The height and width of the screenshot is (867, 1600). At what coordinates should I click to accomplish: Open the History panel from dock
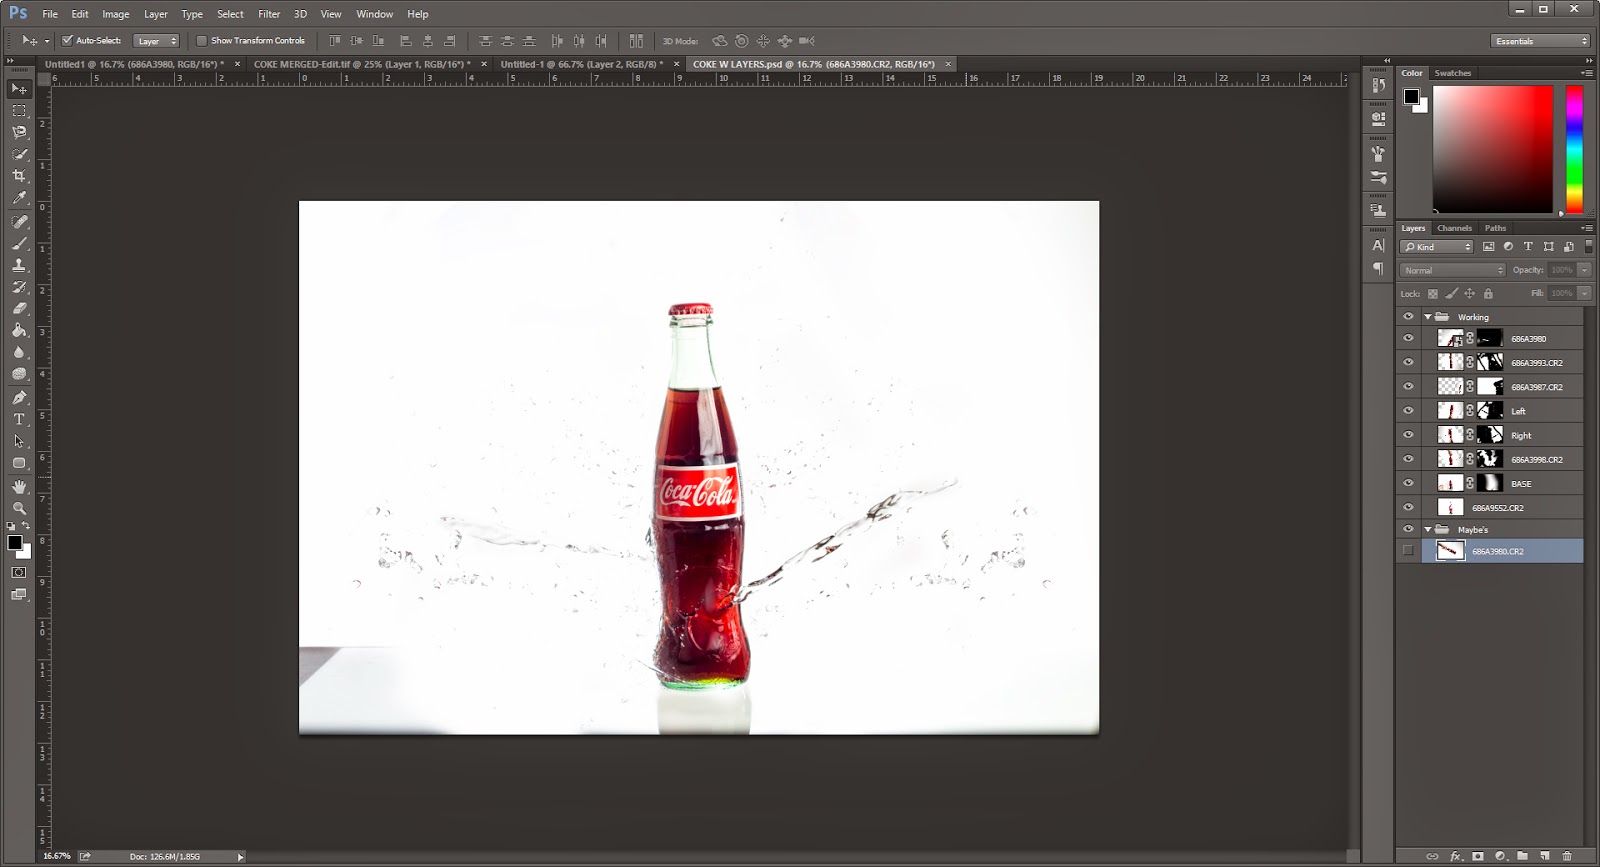pos(1379,86)
